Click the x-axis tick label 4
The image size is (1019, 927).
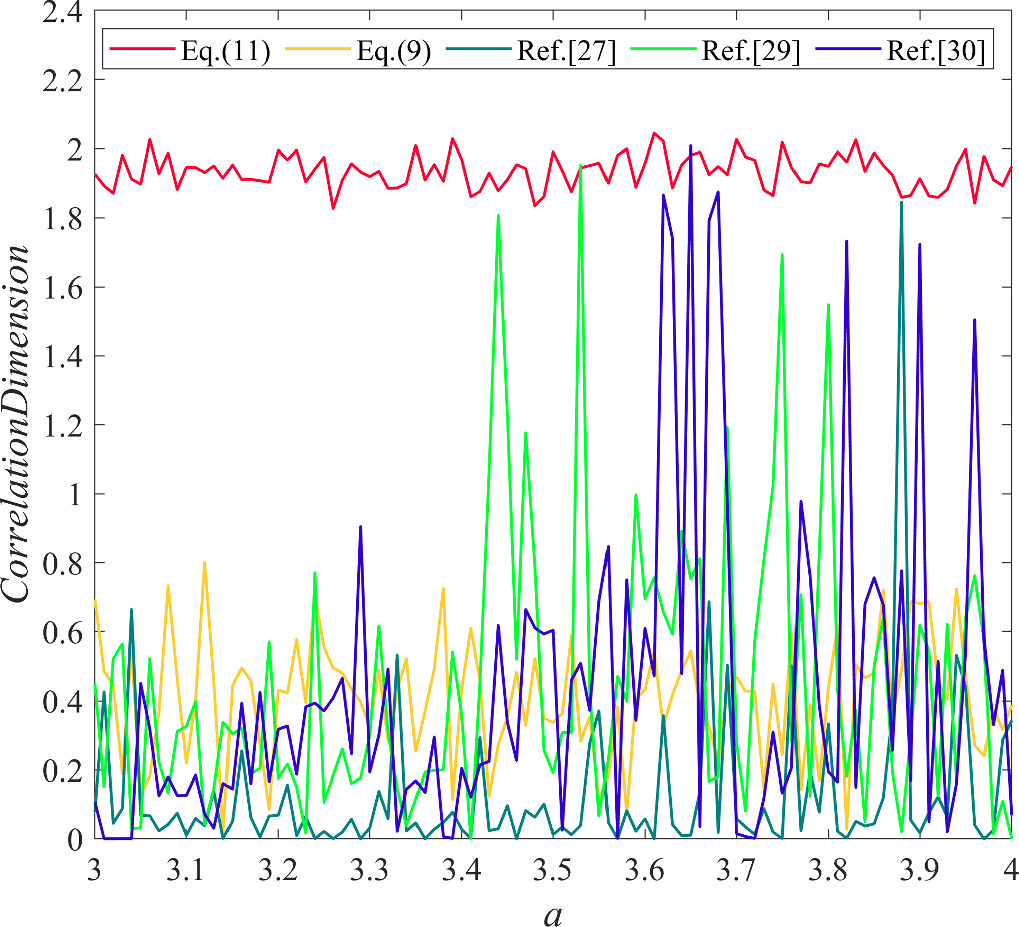(x=1010, y=870)
